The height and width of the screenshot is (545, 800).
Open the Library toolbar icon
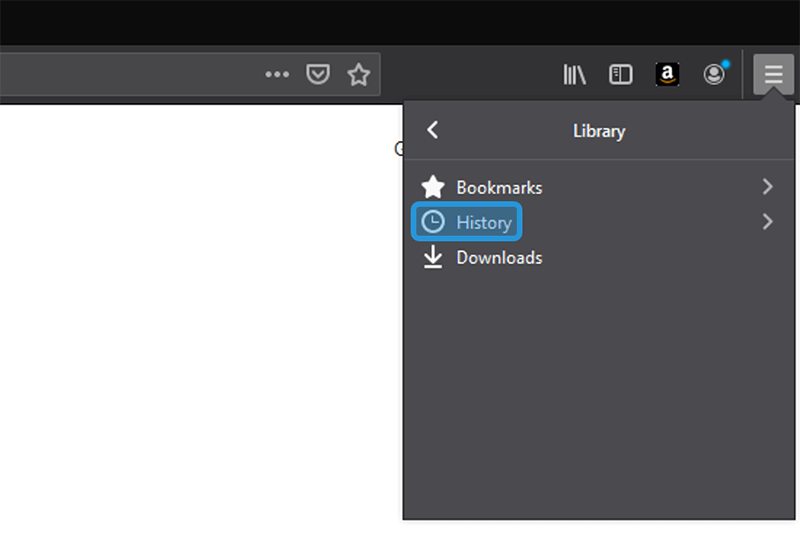(x=574, y=75)
